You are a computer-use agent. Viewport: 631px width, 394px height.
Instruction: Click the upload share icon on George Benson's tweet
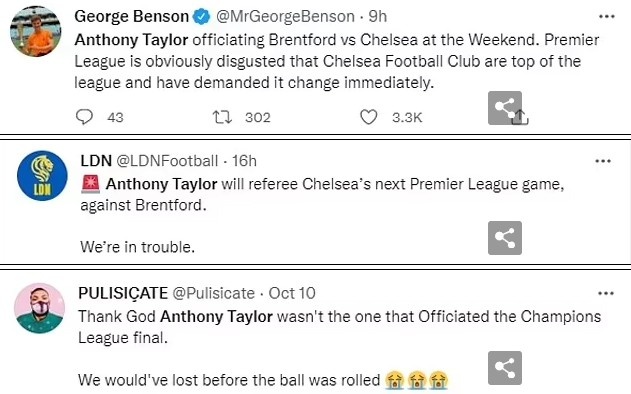(520, 117)
